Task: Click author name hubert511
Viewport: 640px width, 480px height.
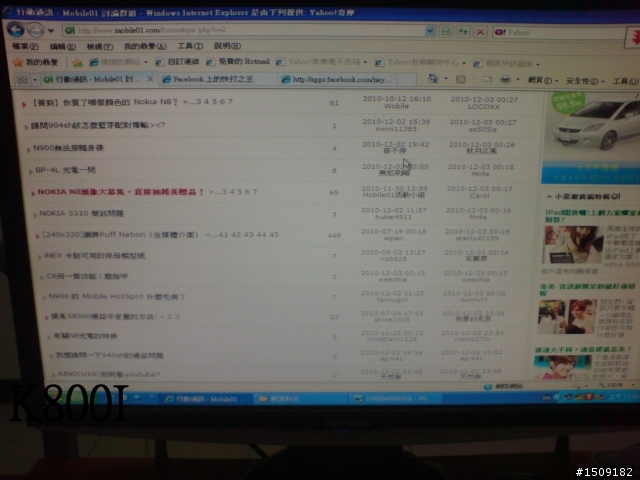Action: (393, 217)
